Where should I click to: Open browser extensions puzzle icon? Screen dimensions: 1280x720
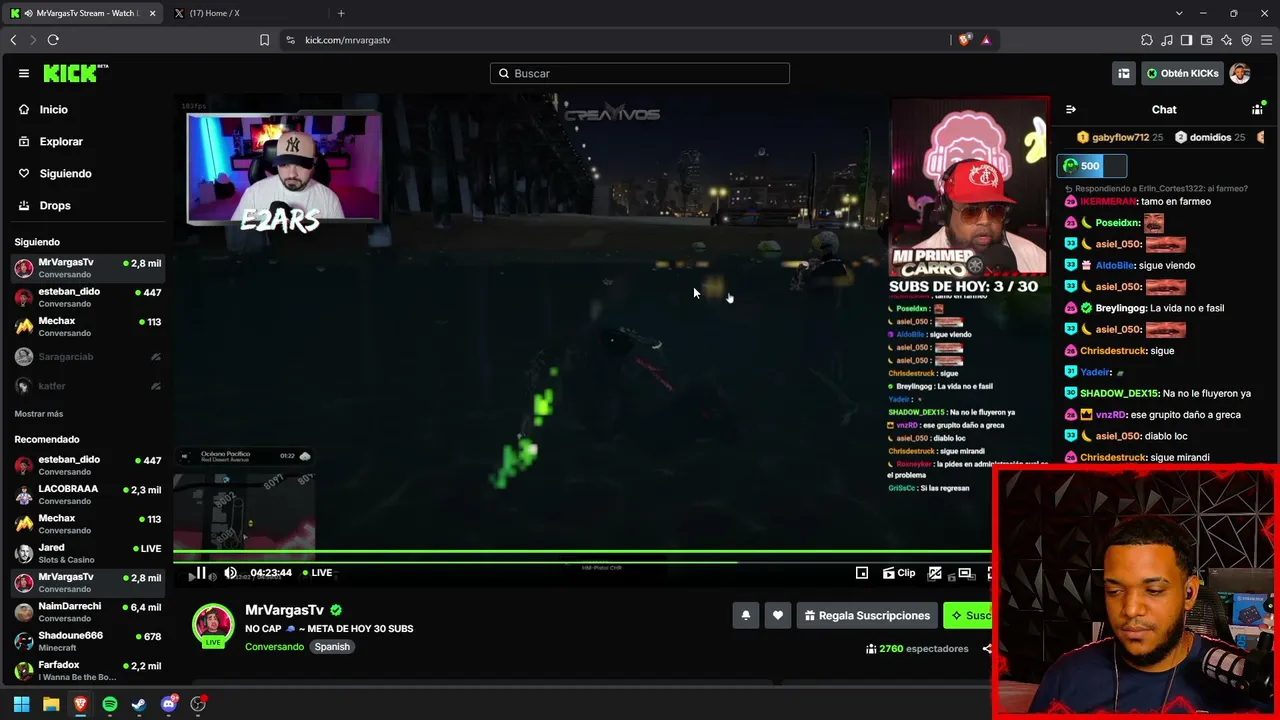1147,40
